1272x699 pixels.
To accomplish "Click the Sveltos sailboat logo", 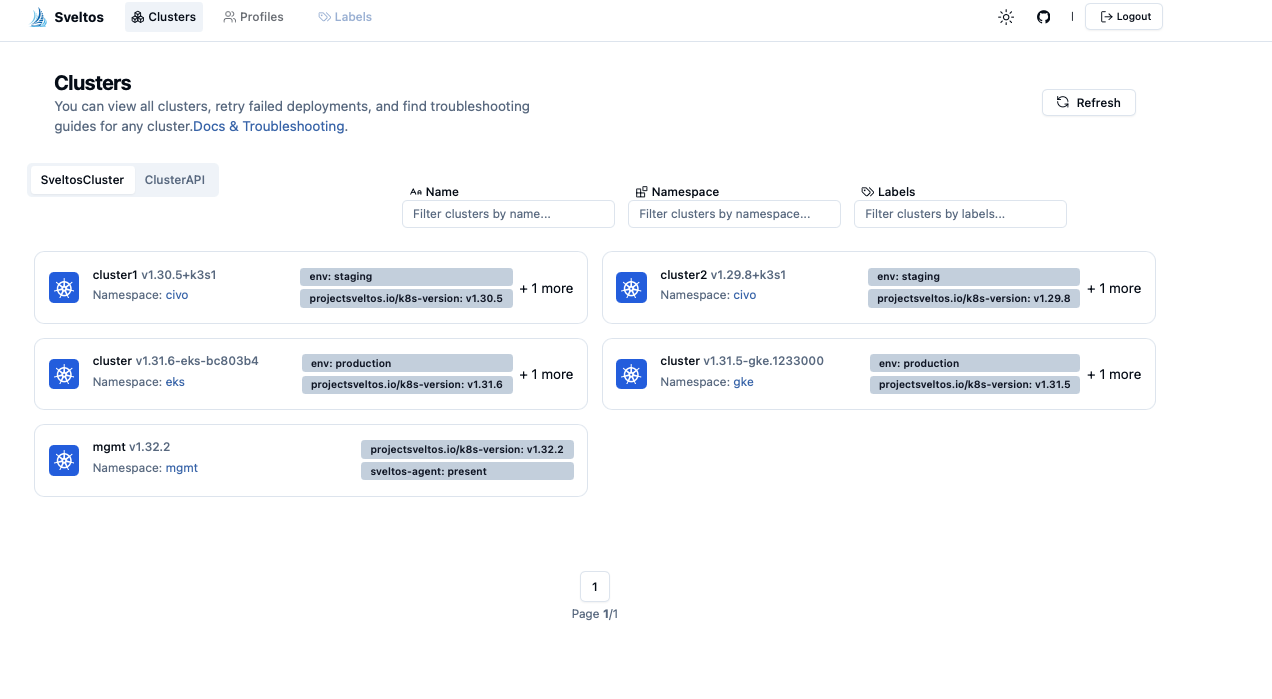I will (39, 17).
